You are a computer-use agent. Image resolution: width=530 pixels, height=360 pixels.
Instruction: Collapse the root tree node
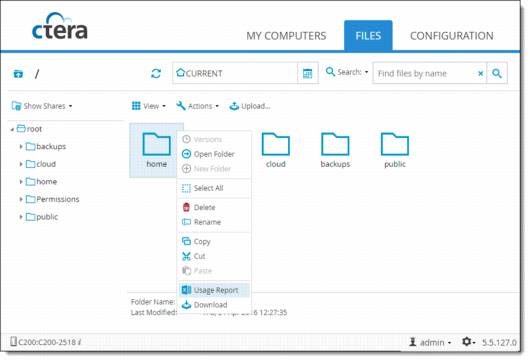(x=12, y=129)
